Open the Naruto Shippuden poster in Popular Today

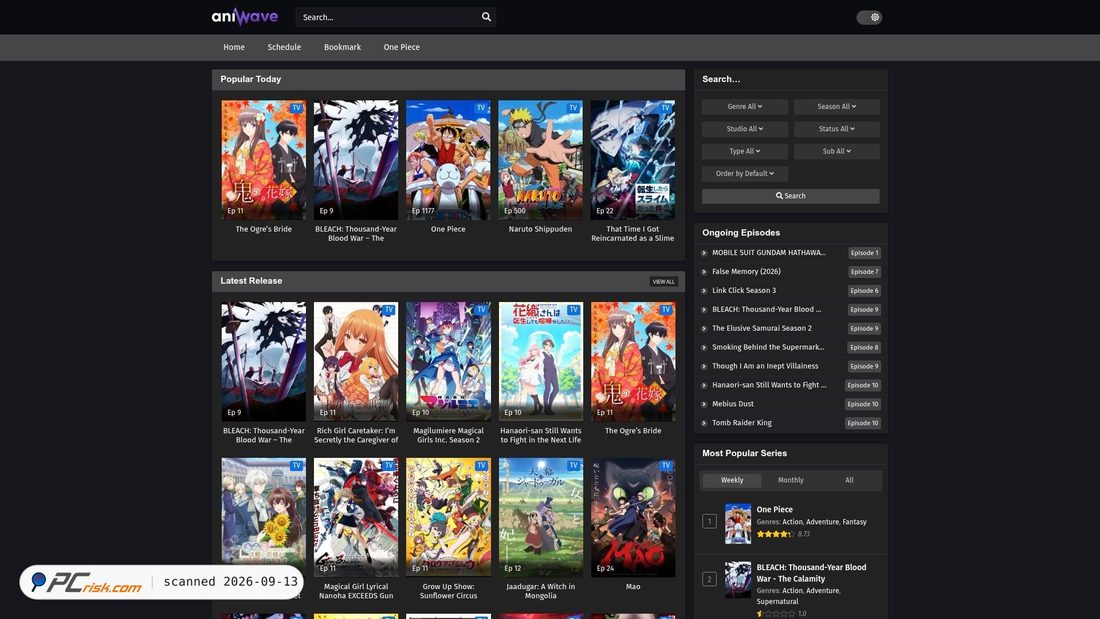pyautogui.click(x=540, y=159)
